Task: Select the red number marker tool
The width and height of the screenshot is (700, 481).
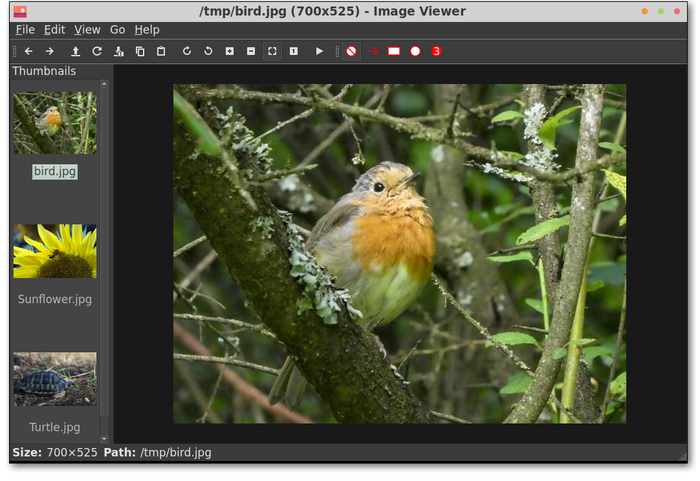Action: (x=436, y=51)
